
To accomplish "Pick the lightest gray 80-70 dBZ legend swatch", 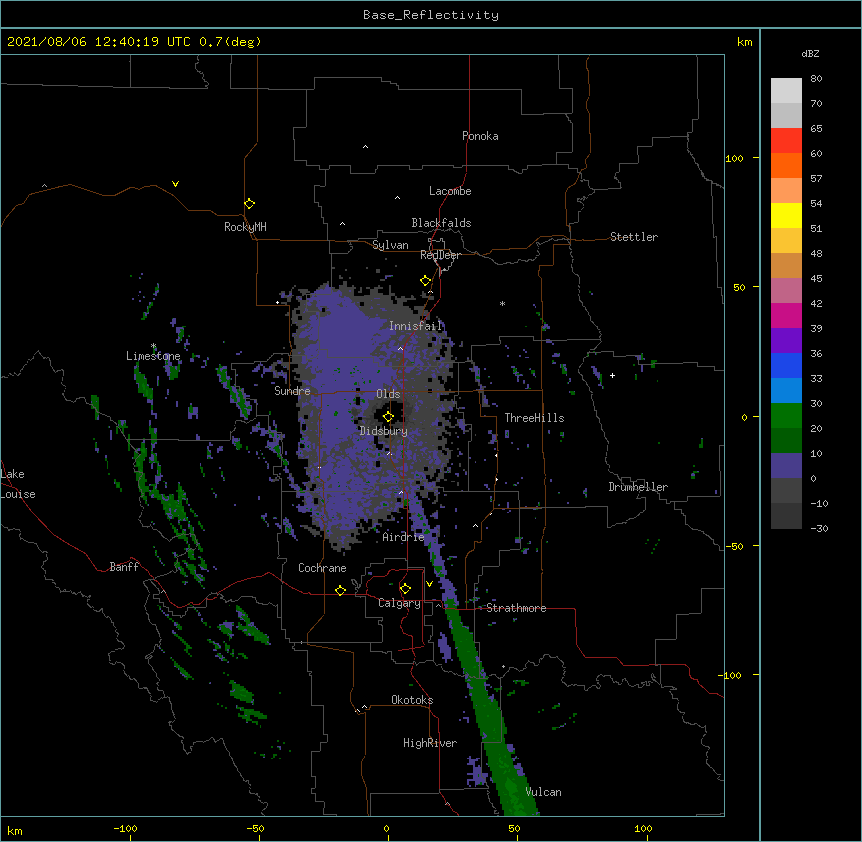I will (786, 91).
